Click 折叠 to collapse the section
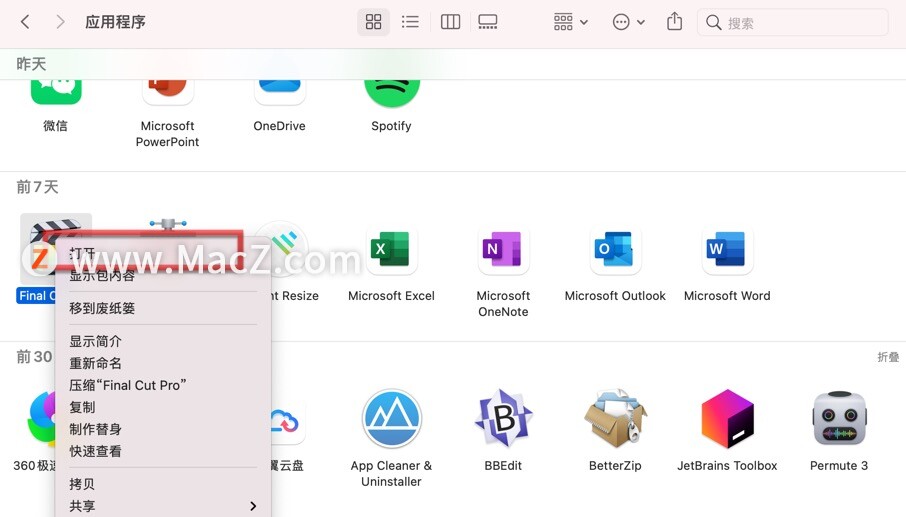This screenshot has width=906, height=517. click(x=888, y=357)
